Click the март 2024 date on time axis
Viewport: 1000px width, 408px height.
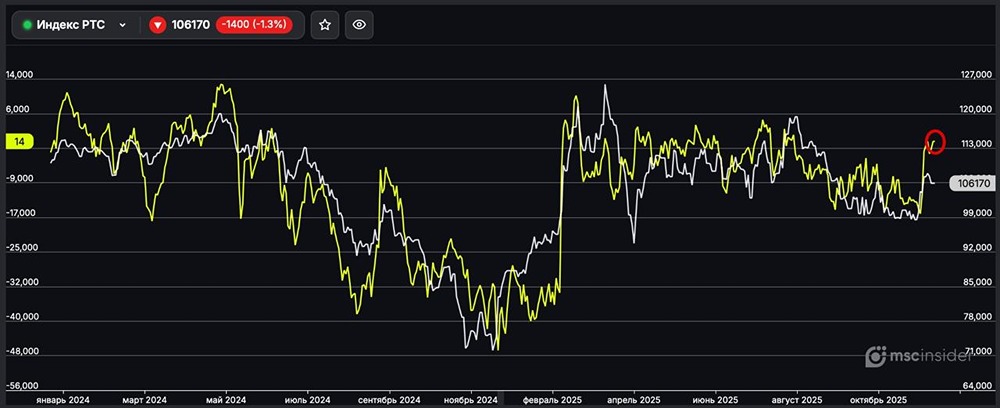(144, 400)
